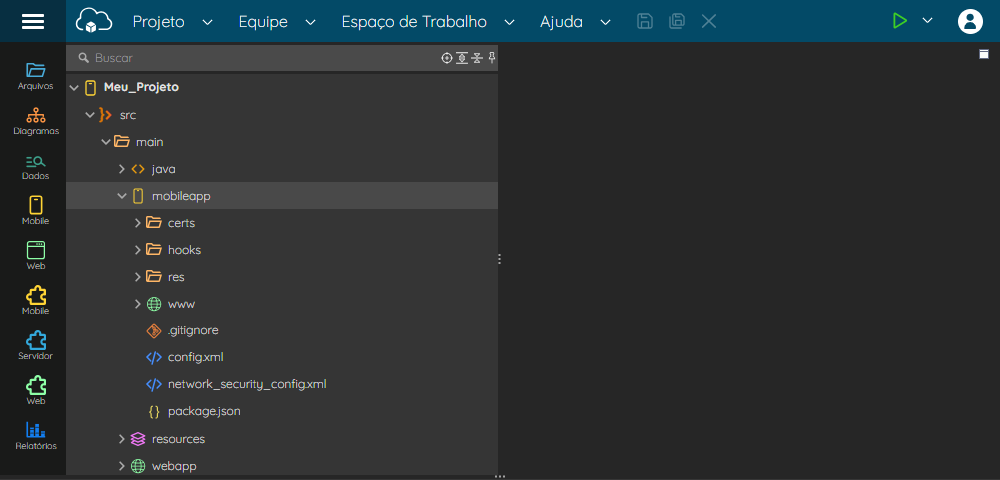Click the Buscar search field
The width and height of the screenshot is (1000, 480).
255,58
